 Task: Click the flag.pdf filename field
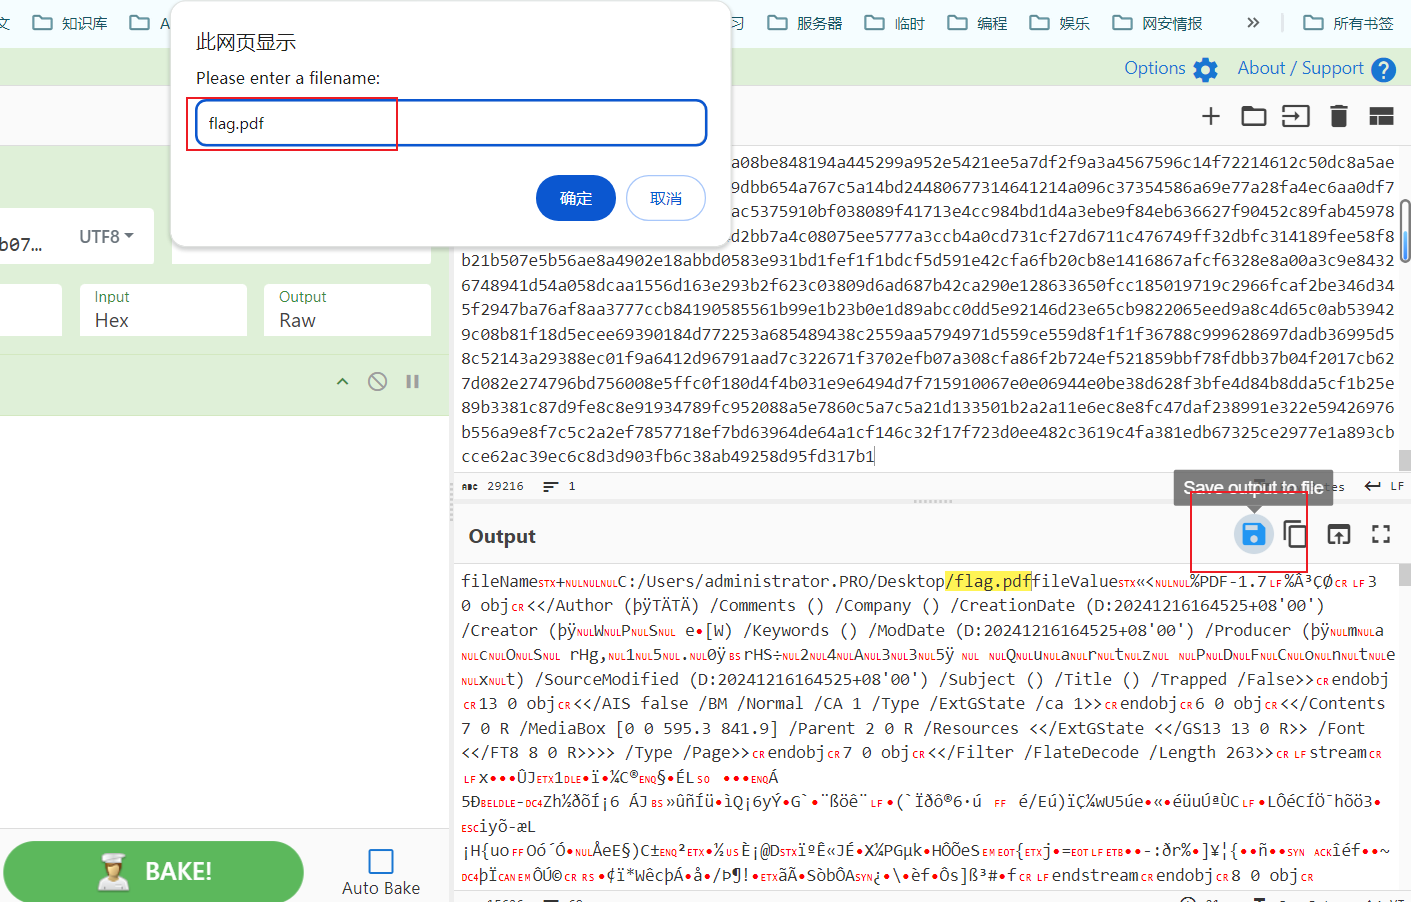click(x=451, y=123)
